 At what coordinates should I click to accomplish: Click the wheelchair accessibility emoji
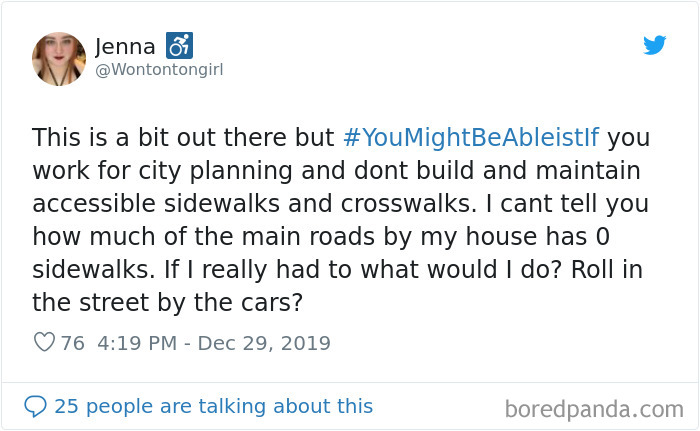(x=180, y=45)
